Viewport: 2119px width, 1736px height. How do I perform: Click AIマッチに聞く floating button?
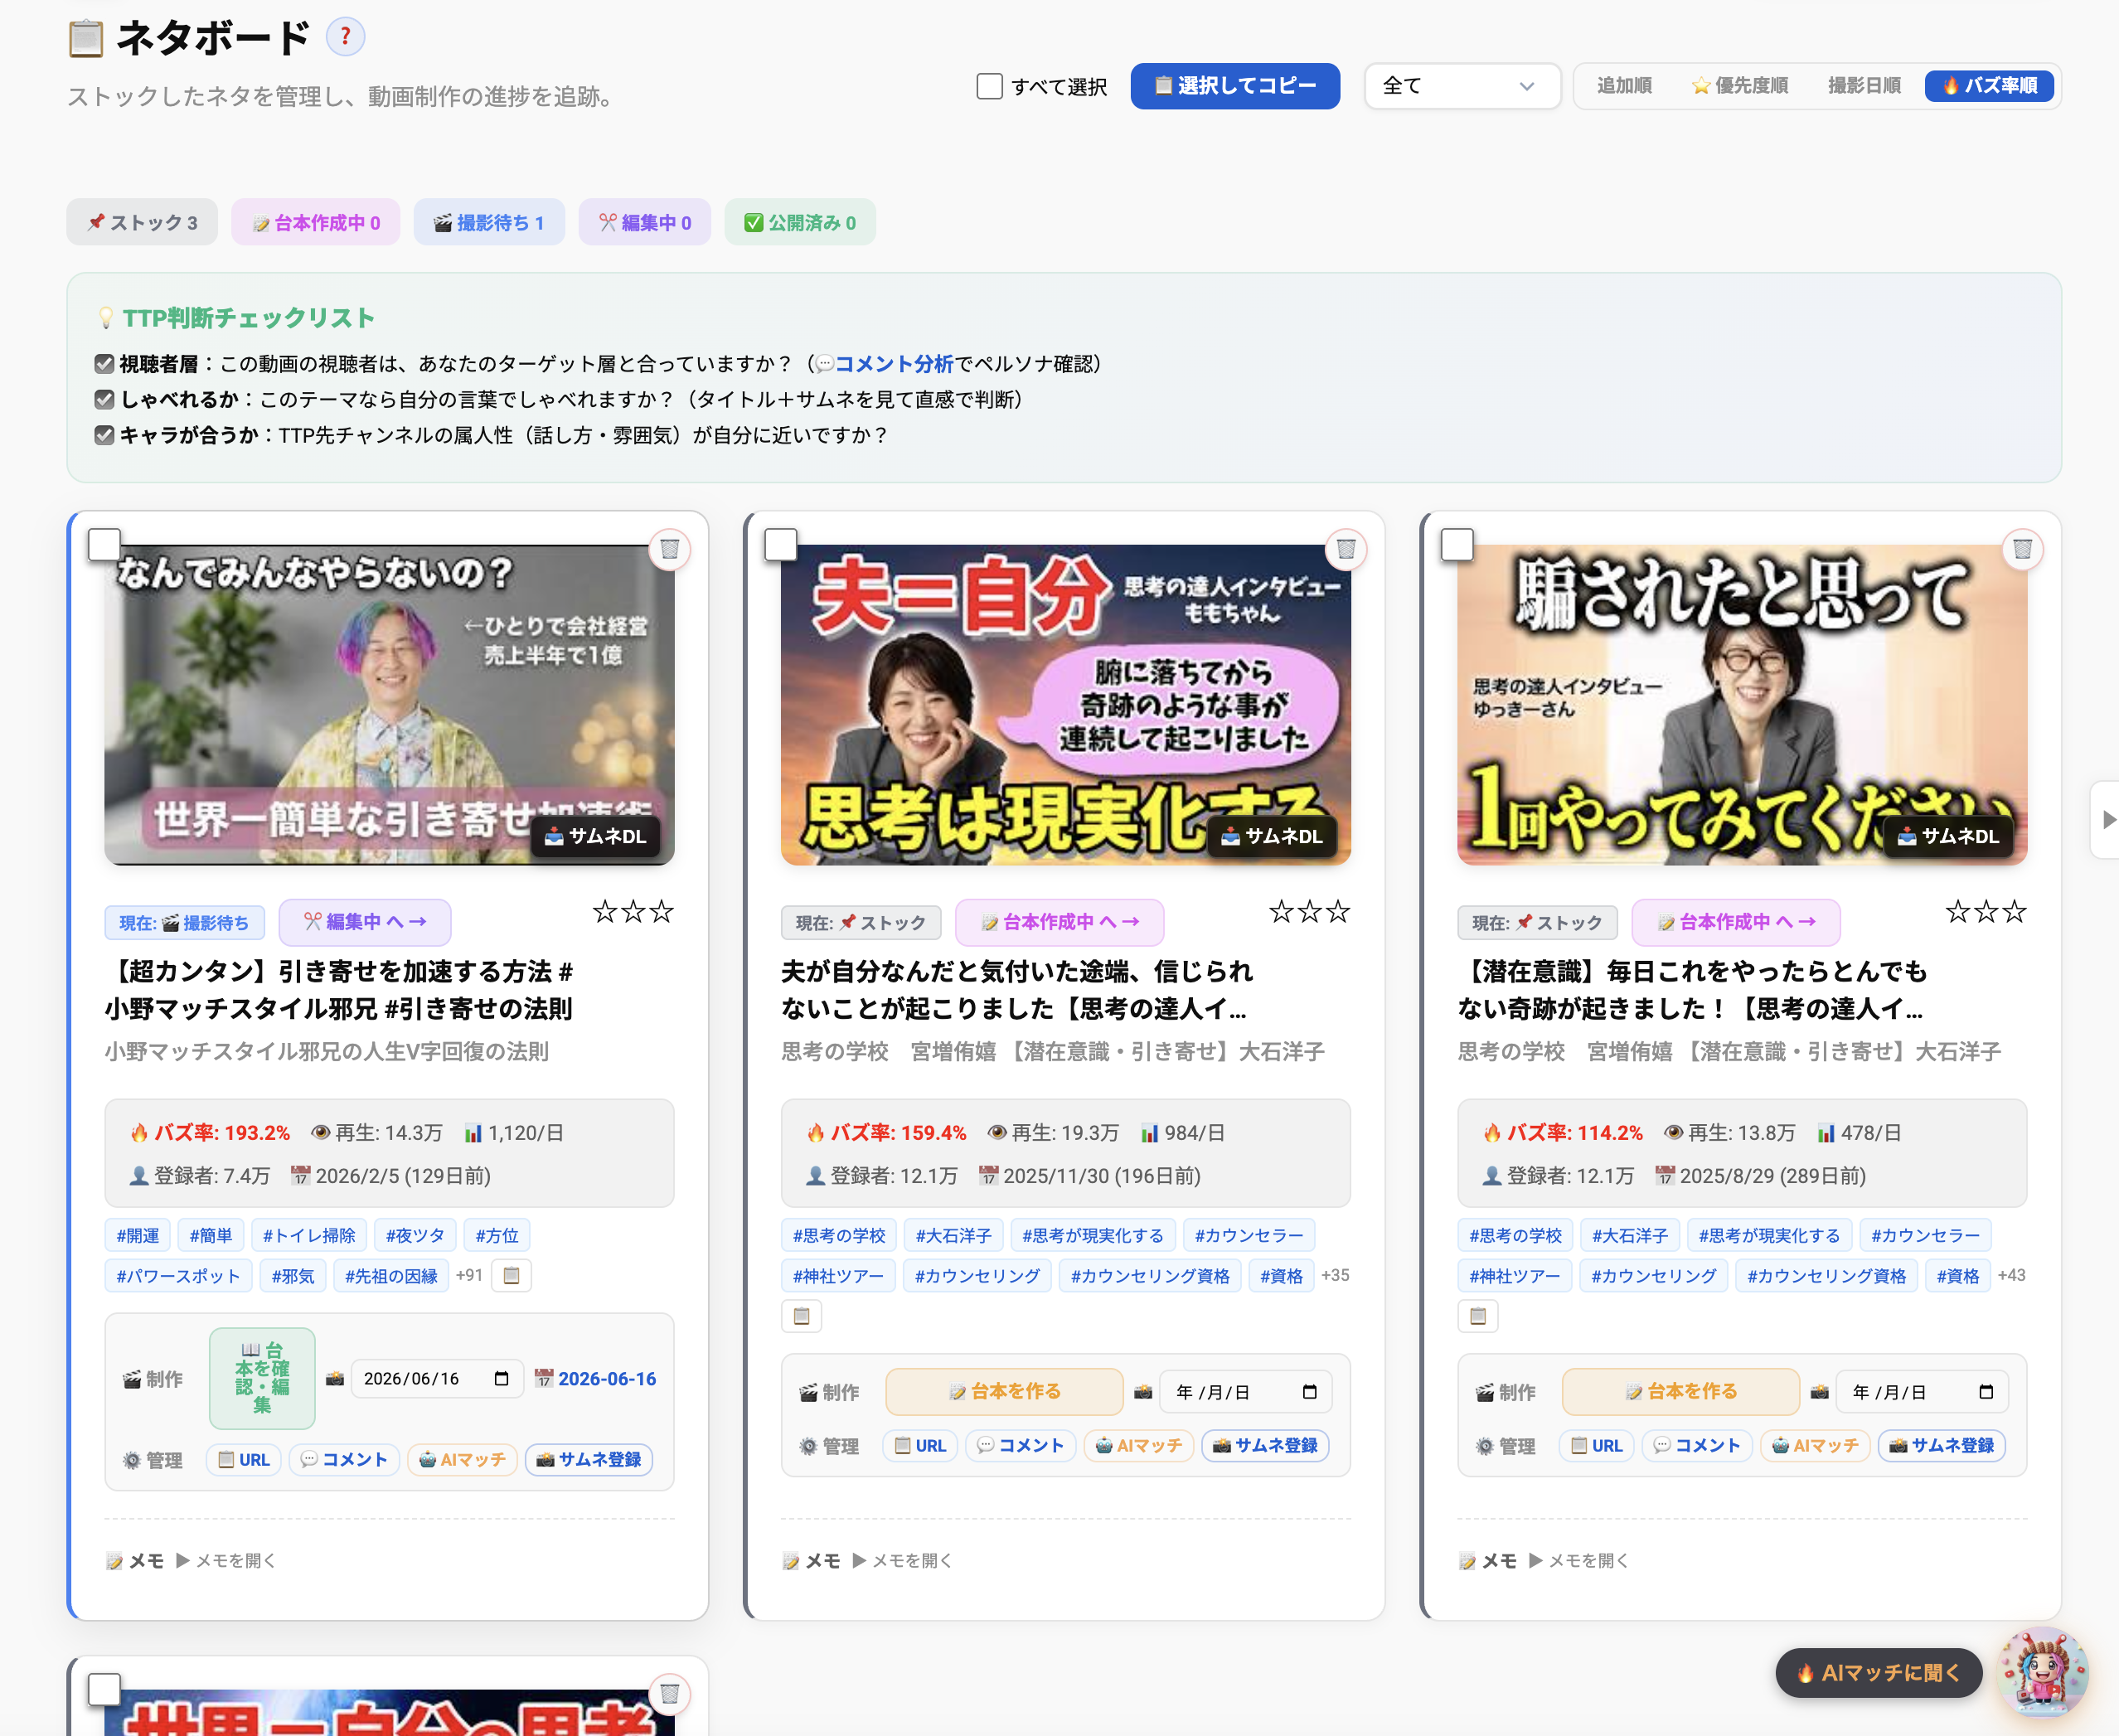coord(1878,1673)
